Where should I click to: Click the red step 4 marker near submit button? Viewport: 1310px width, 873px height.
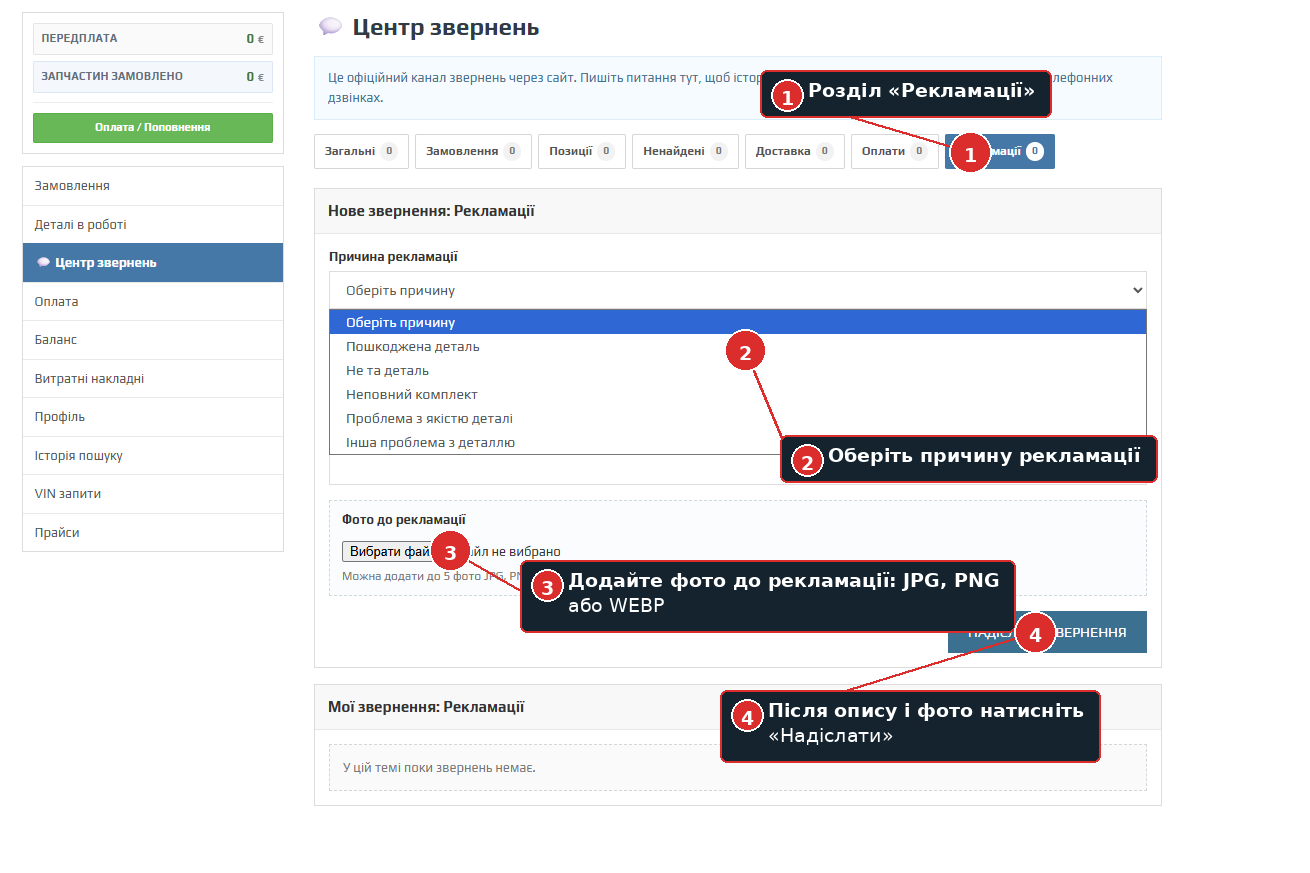[1035, 634]
